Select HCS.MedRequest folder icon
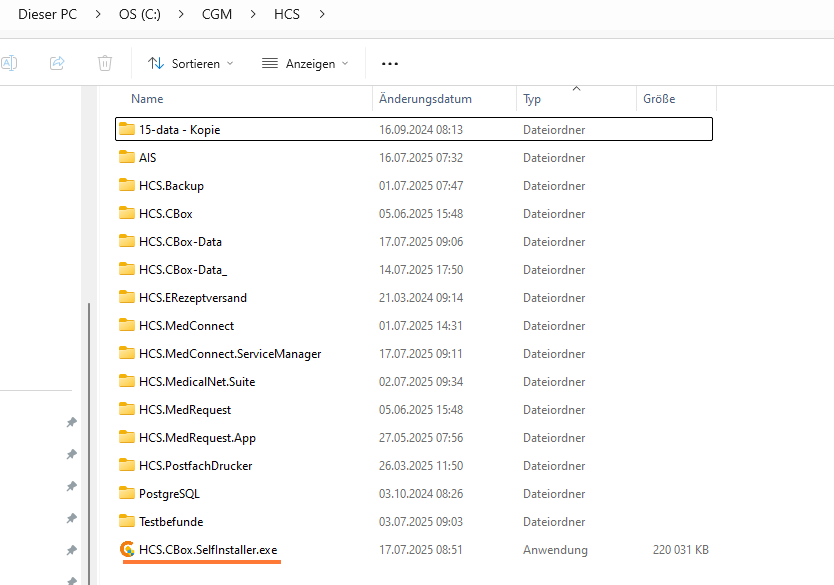The width and height of the screenshot is (834, 585). pos(127,410)
